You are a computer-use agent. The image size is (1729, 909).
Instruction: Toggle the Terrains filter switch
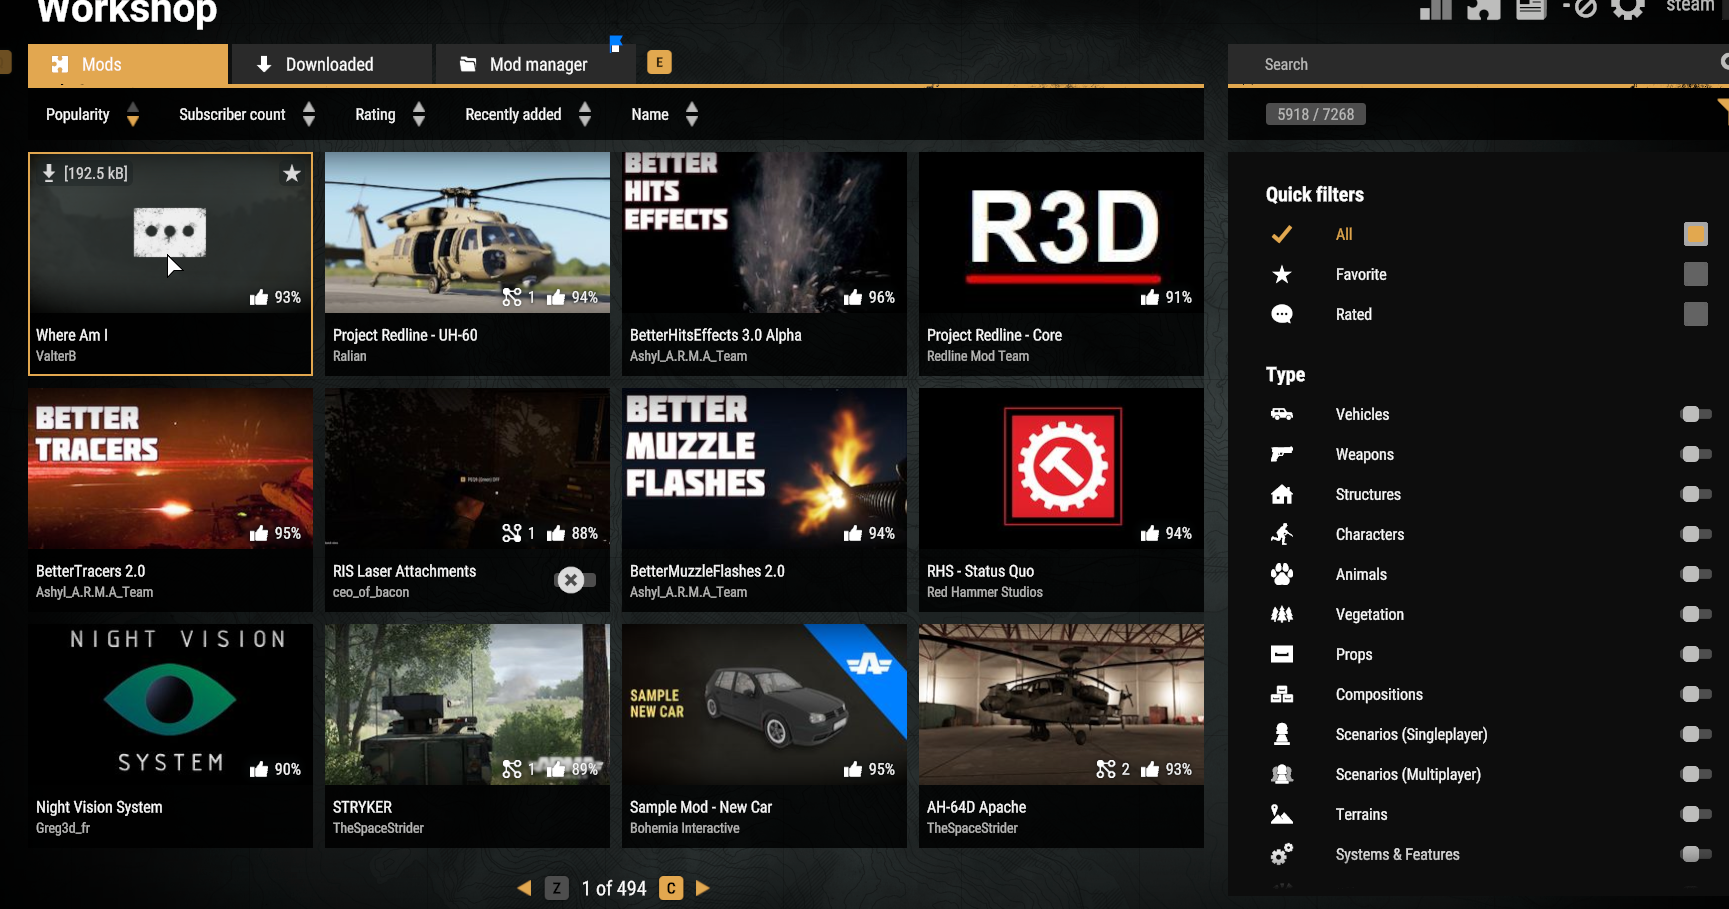(1694, 814)
